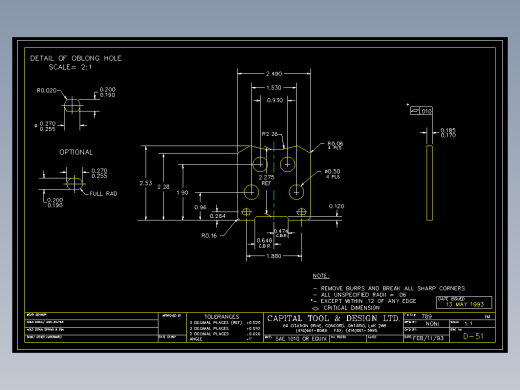The image size is (520, 390).
Task: Click the 'SAE 1010 OR EQUIV.' material entry
Action: coord(301,339)
